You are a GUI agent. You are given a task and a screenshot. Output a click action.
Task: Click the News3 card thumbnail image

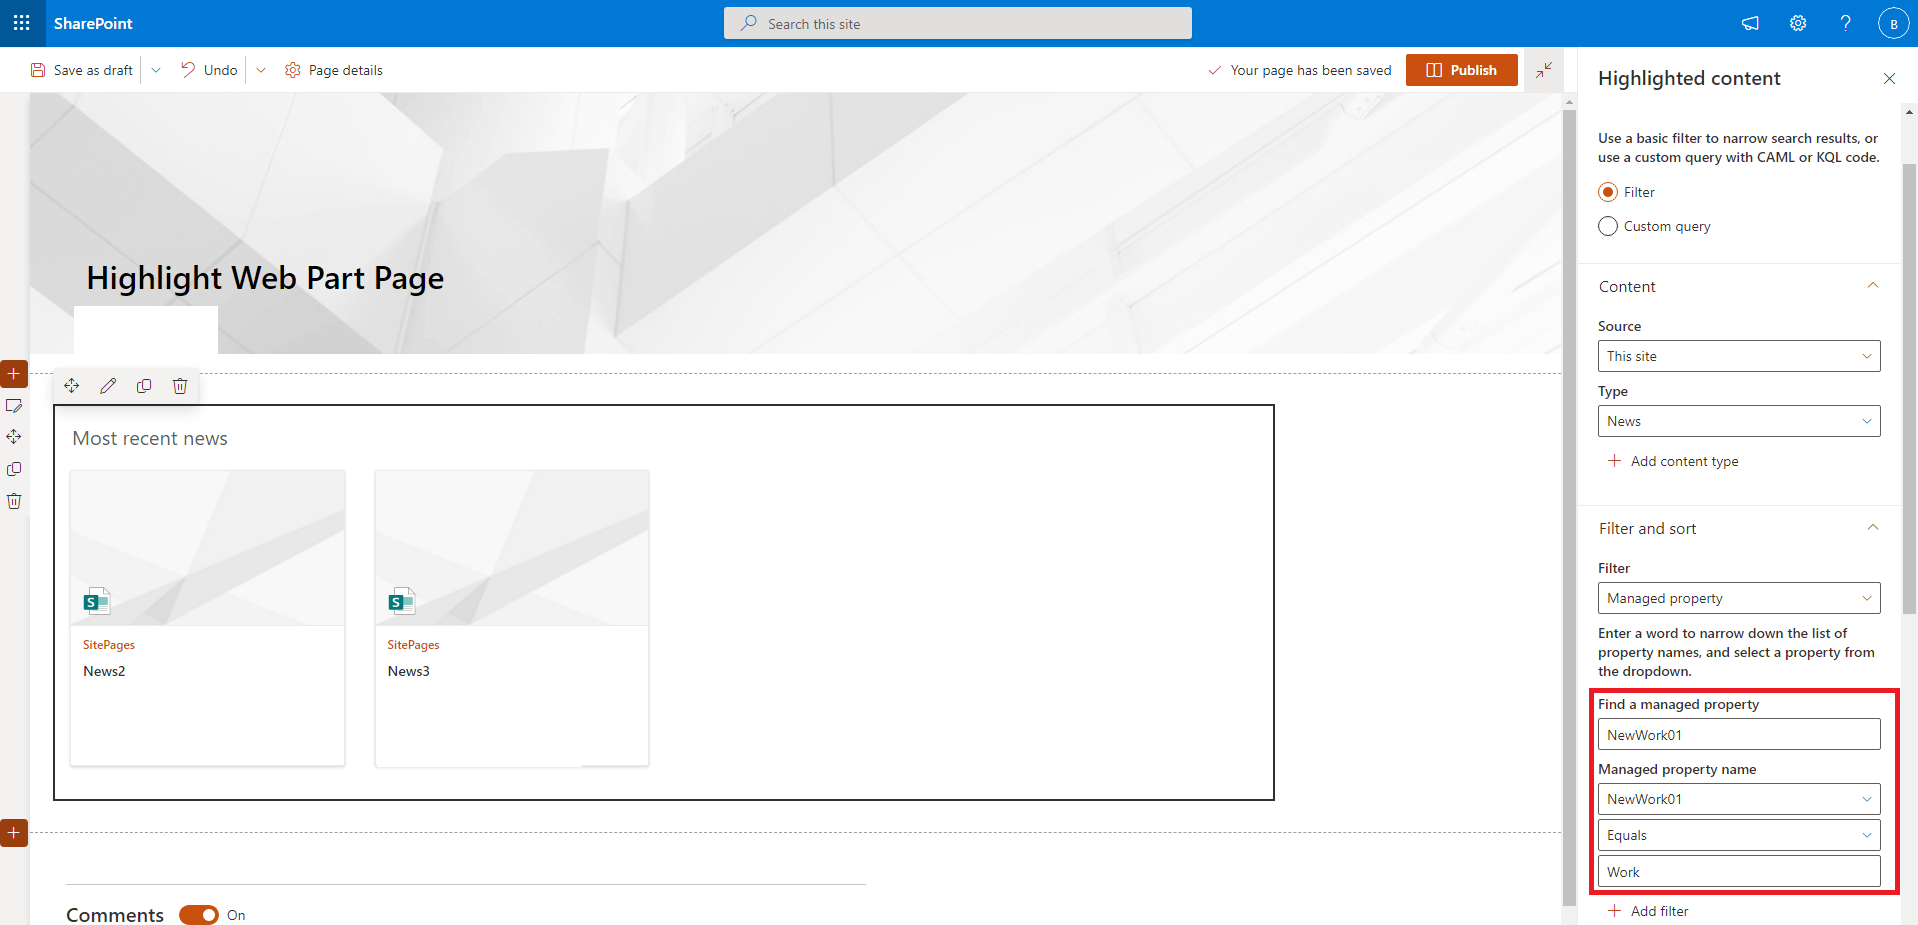[x=512, y=548]
